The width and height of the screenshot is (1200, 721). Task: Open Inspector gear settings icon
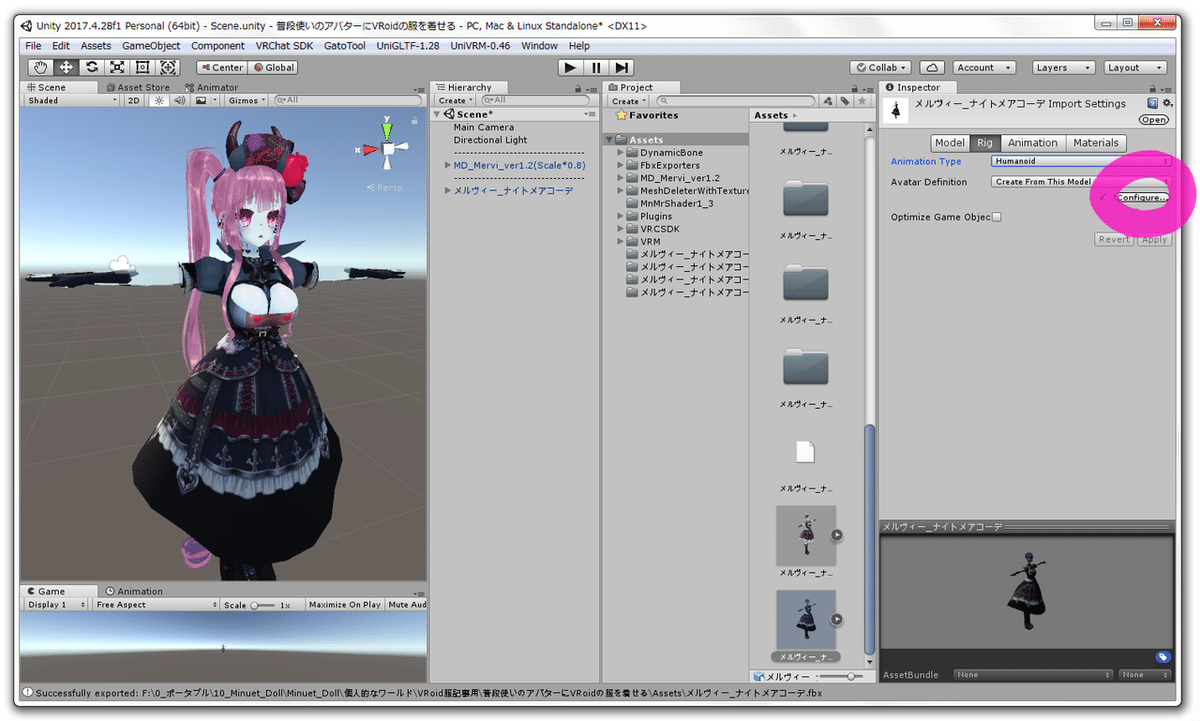[x=1166, y=103]
